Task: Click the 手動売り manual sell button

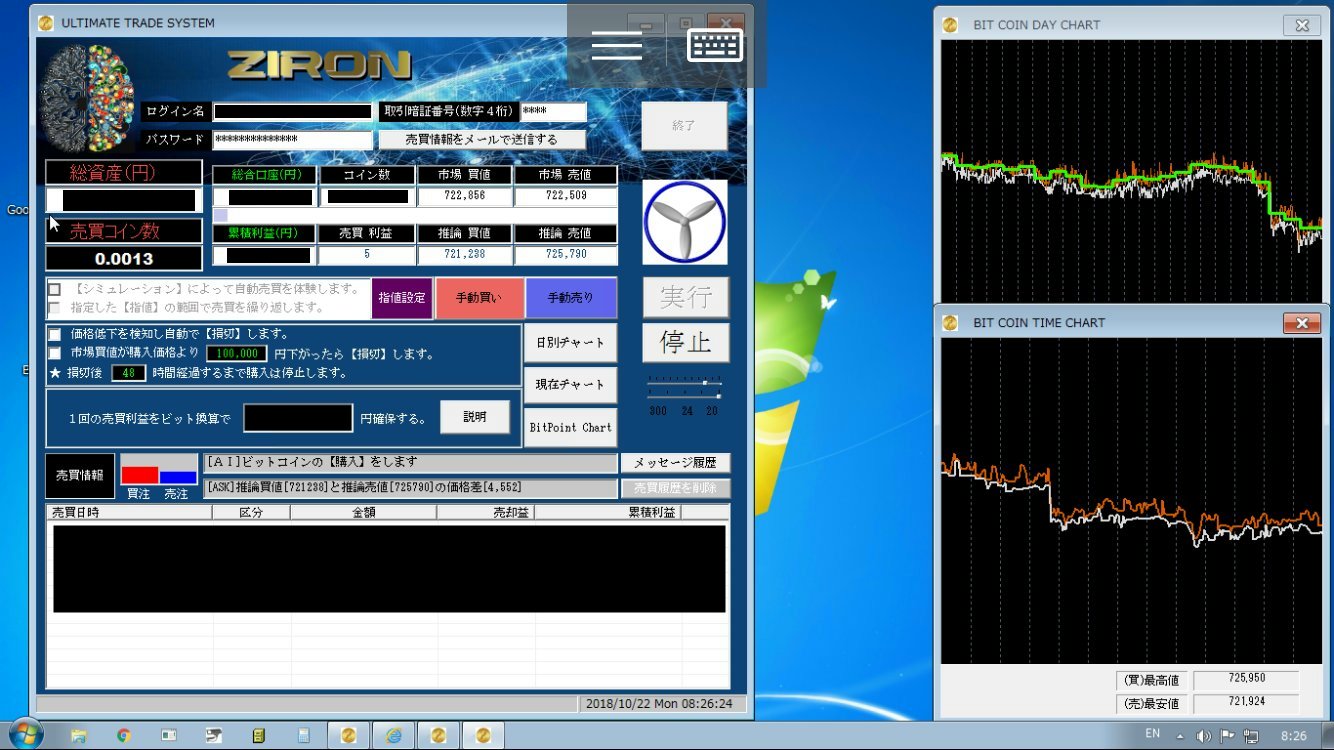Action: 570,298
